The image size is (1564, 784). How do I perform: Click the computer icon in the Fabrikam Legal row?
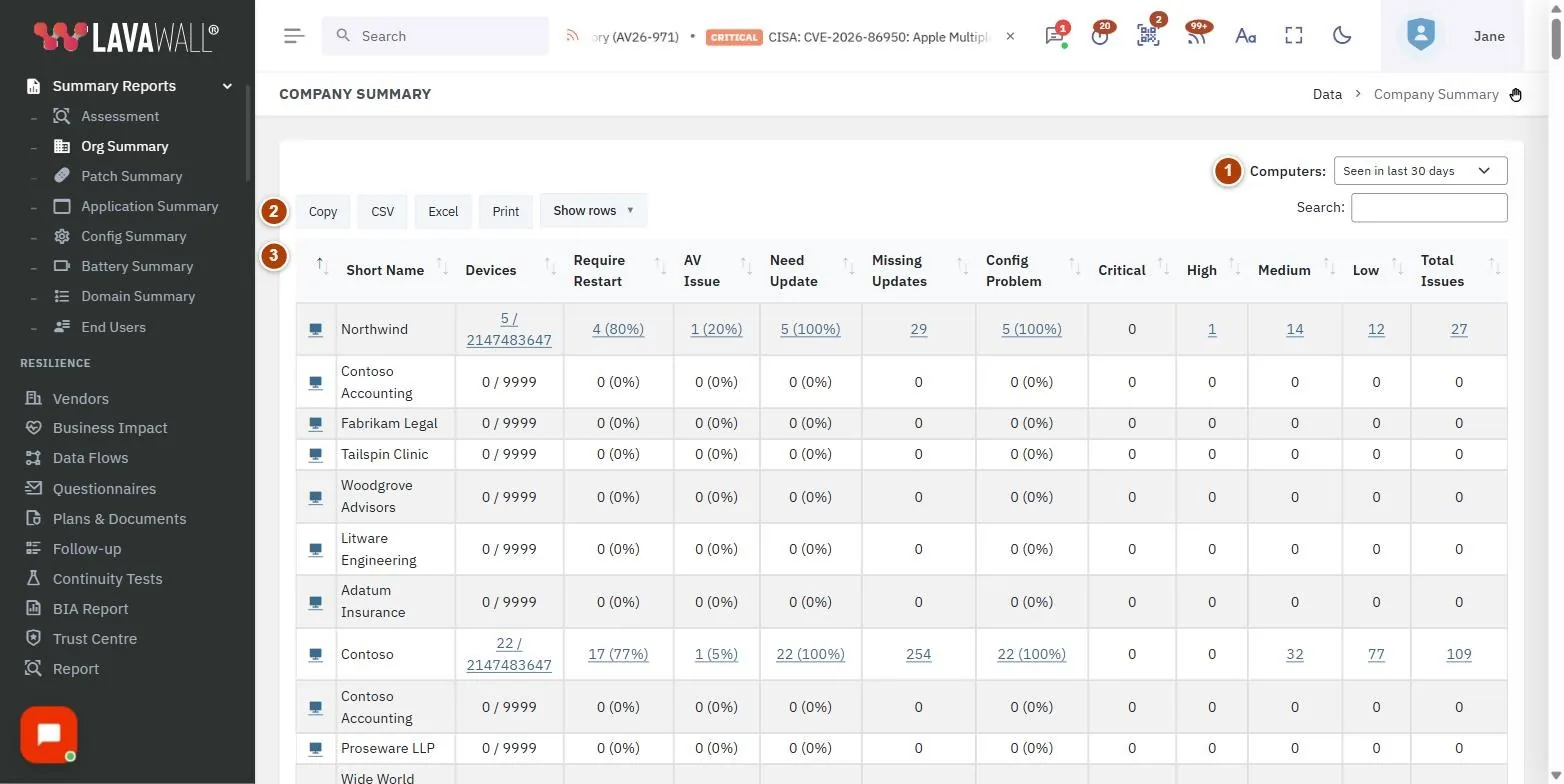(316, 423)
